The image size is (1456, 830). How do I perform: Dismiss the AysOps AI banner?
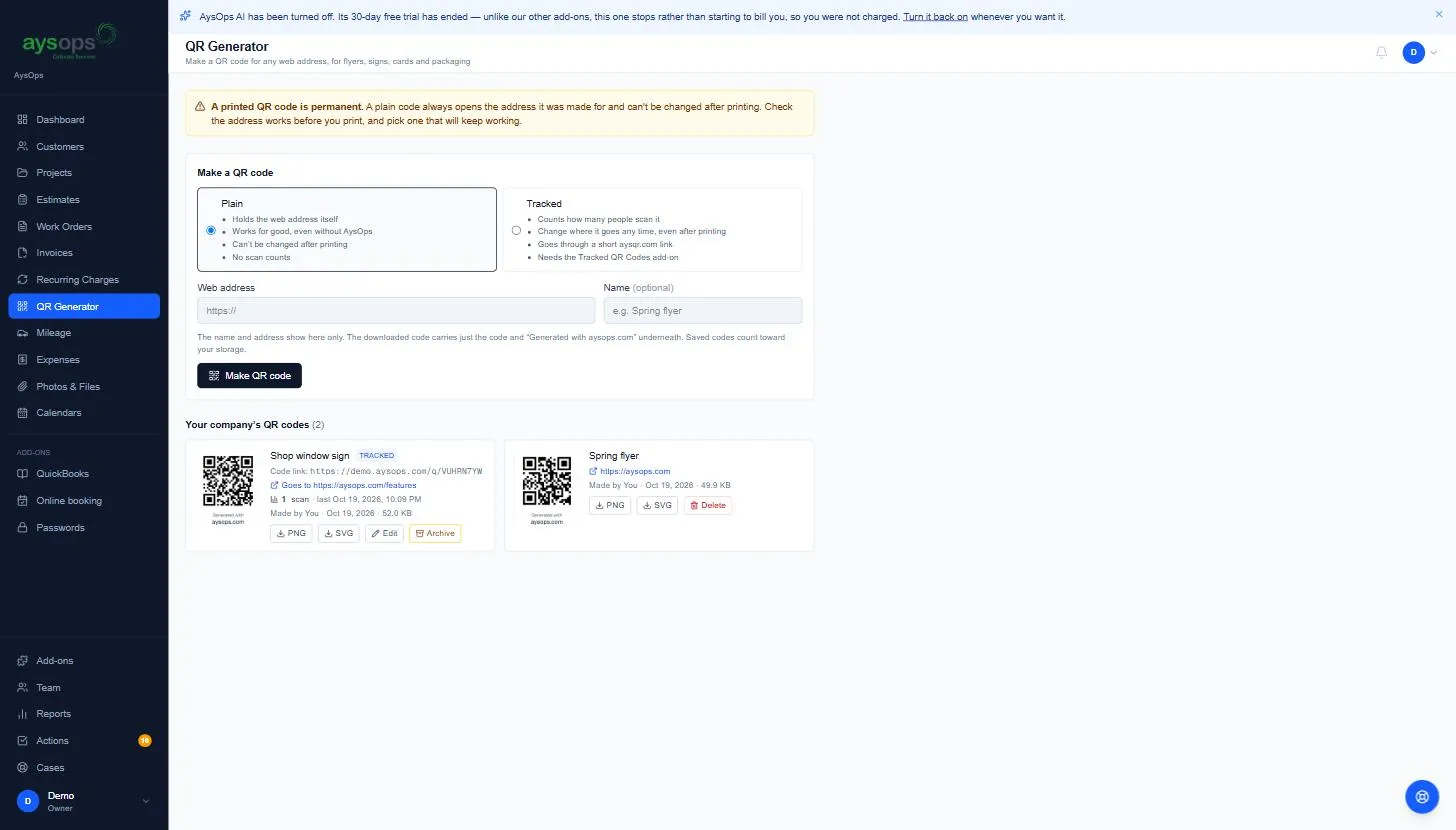coord(1439,15)
